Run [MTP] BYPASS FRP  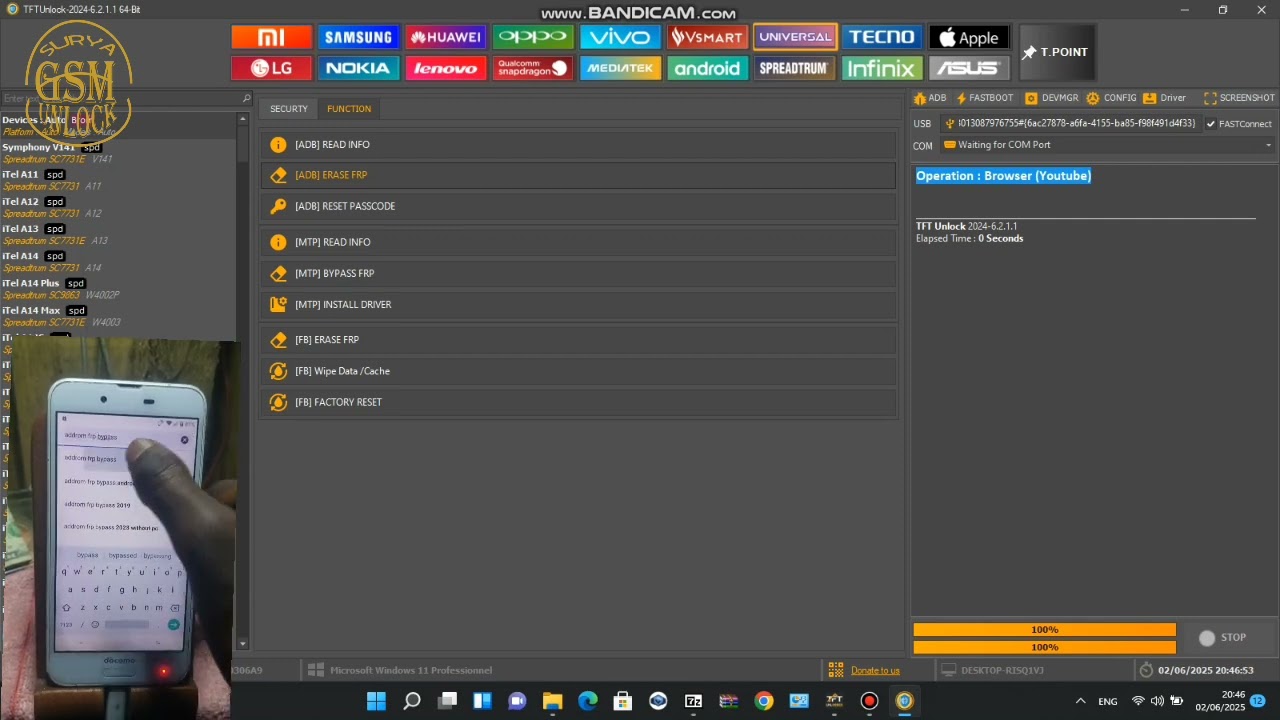tap(578, 273)
